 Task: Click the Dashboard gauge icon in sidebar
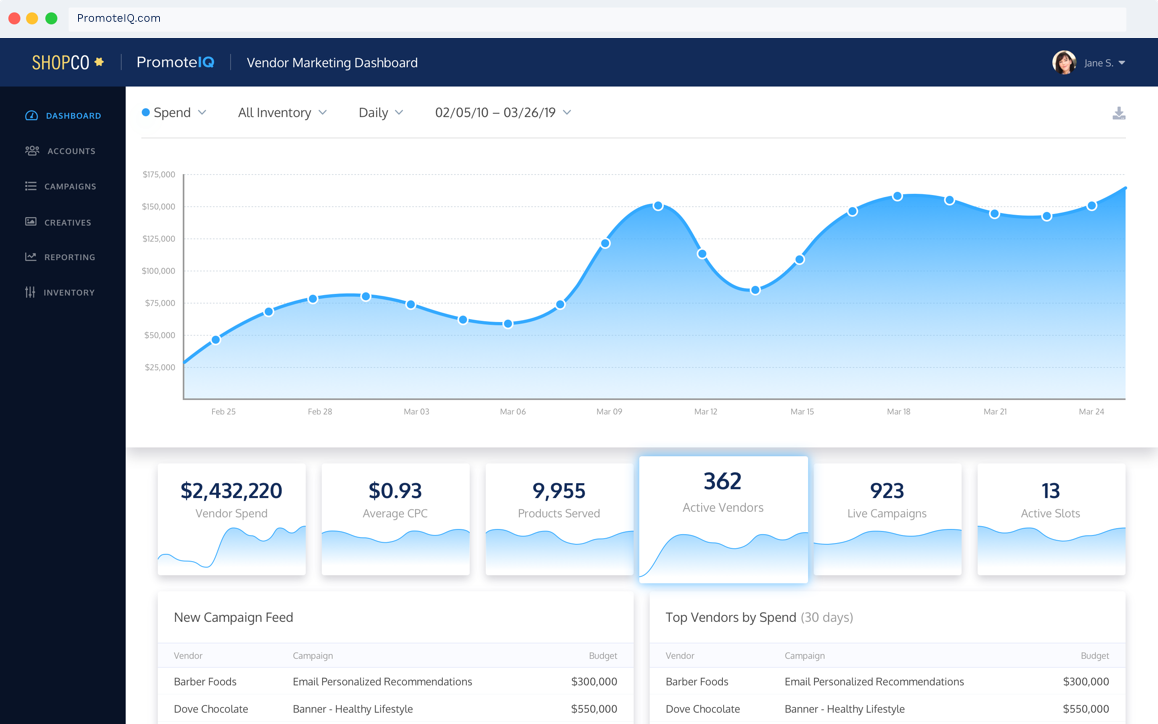[31, 116]
